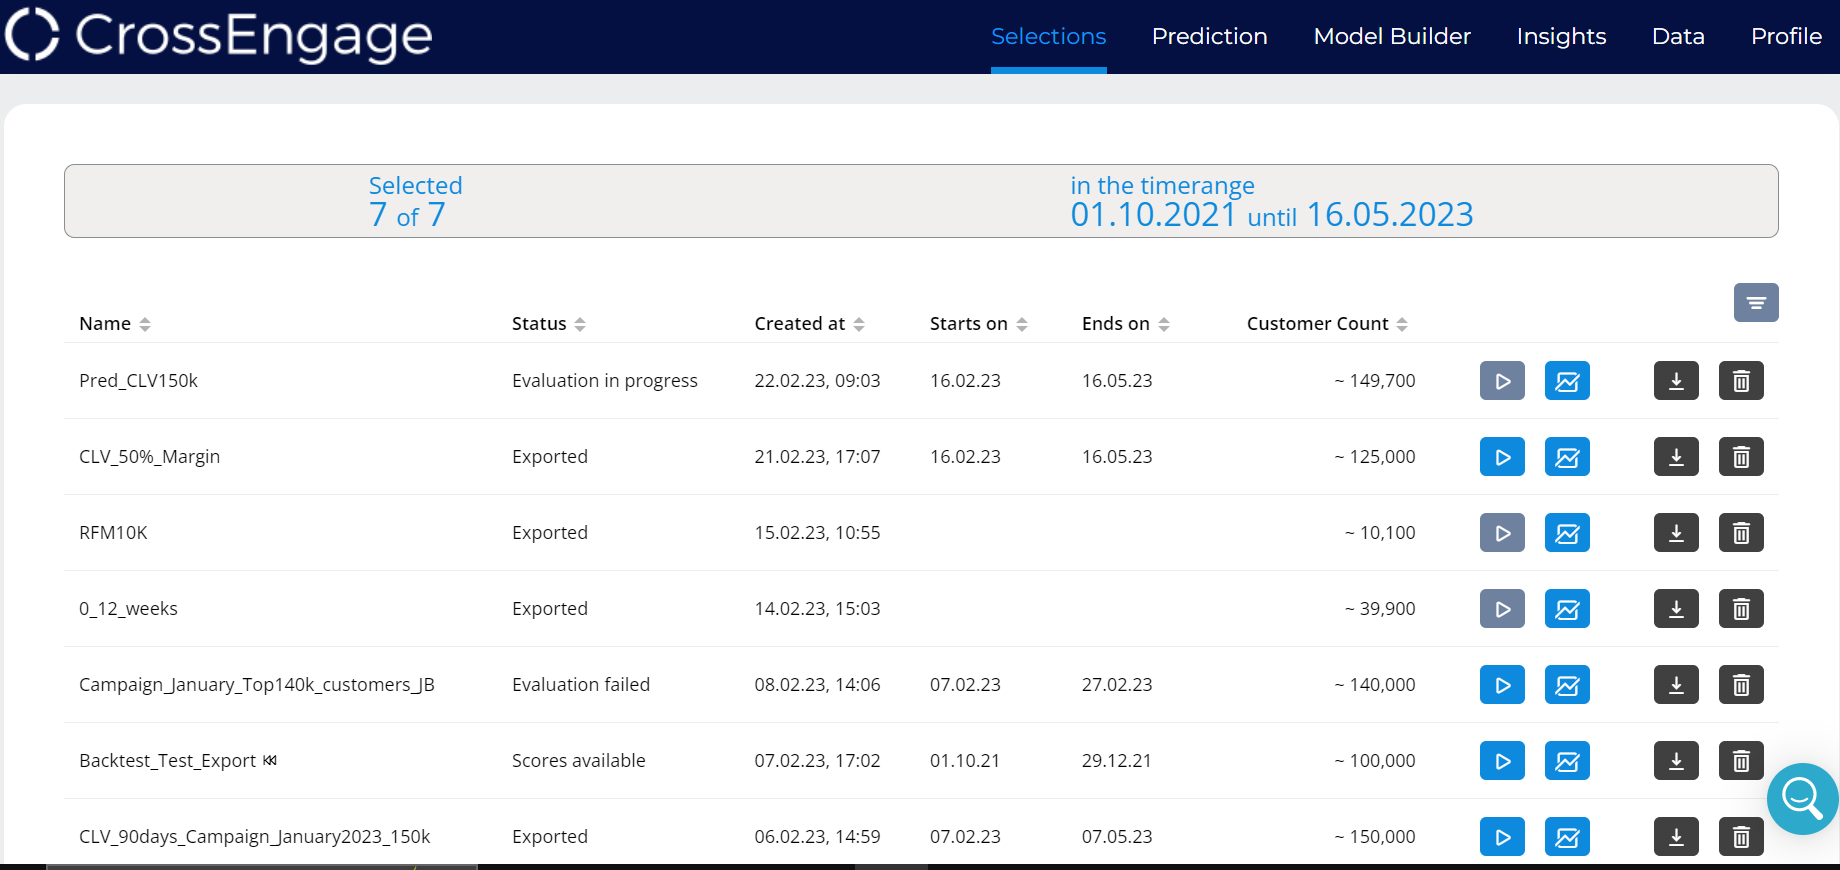The height and width of the screenshot is (870, 1840).
Task: Click play icon for Campaign_January_Top140k_customers_JB
Action: point(1502,685)
